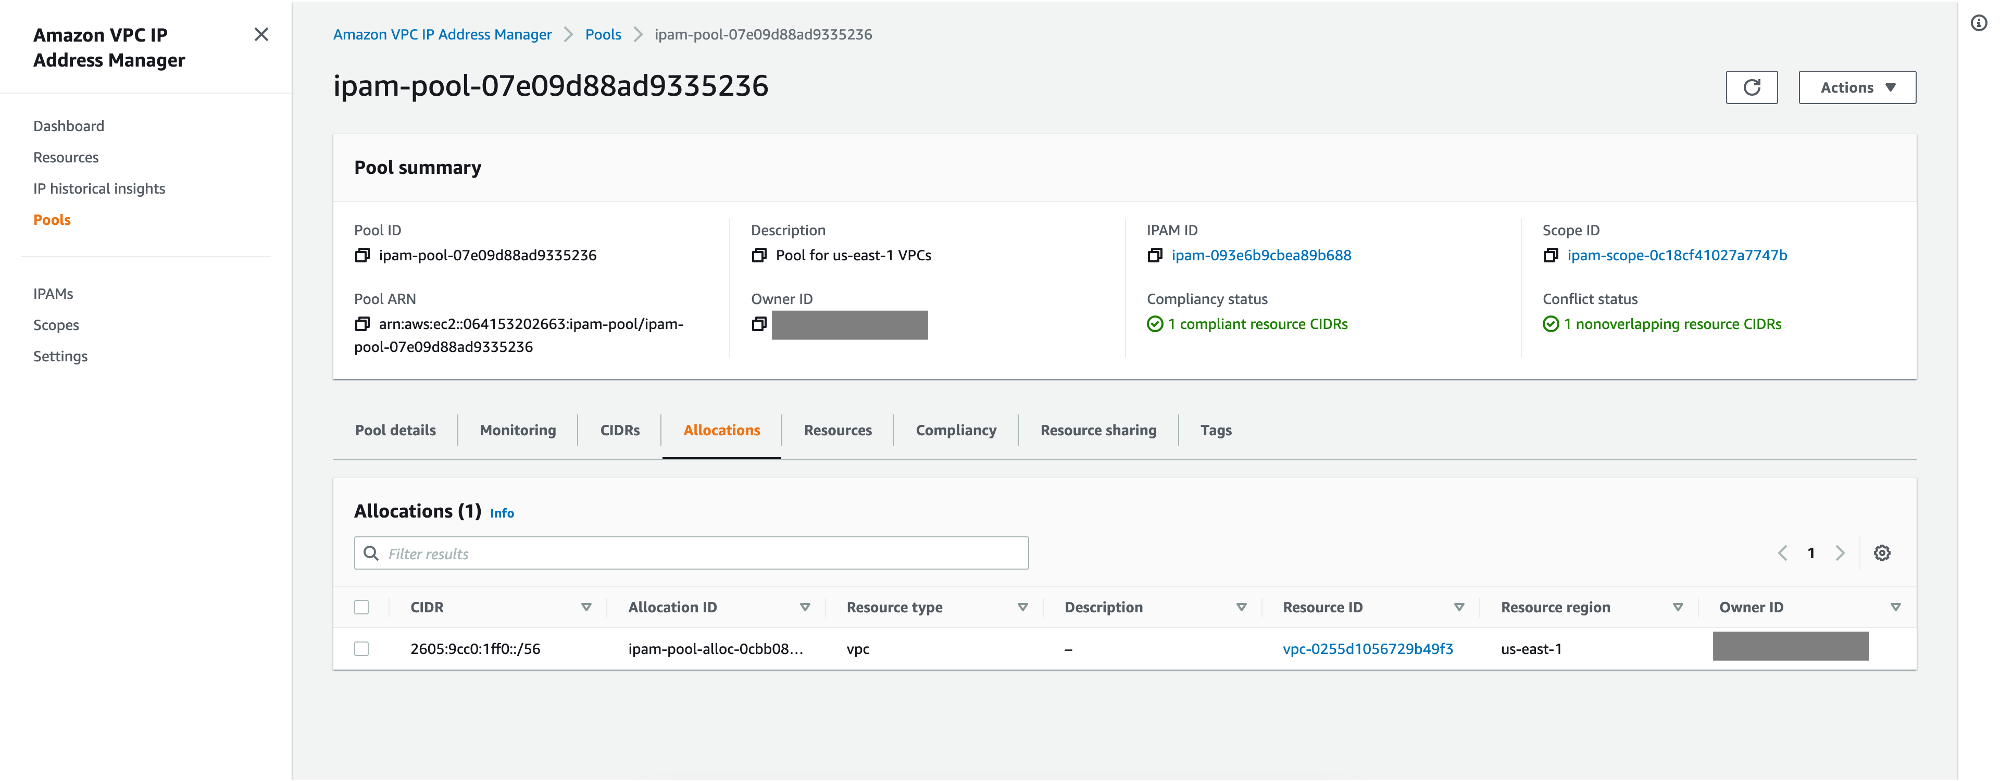
Task: Sort by Resource region column arrow
Action: [x=1678, y=608]
